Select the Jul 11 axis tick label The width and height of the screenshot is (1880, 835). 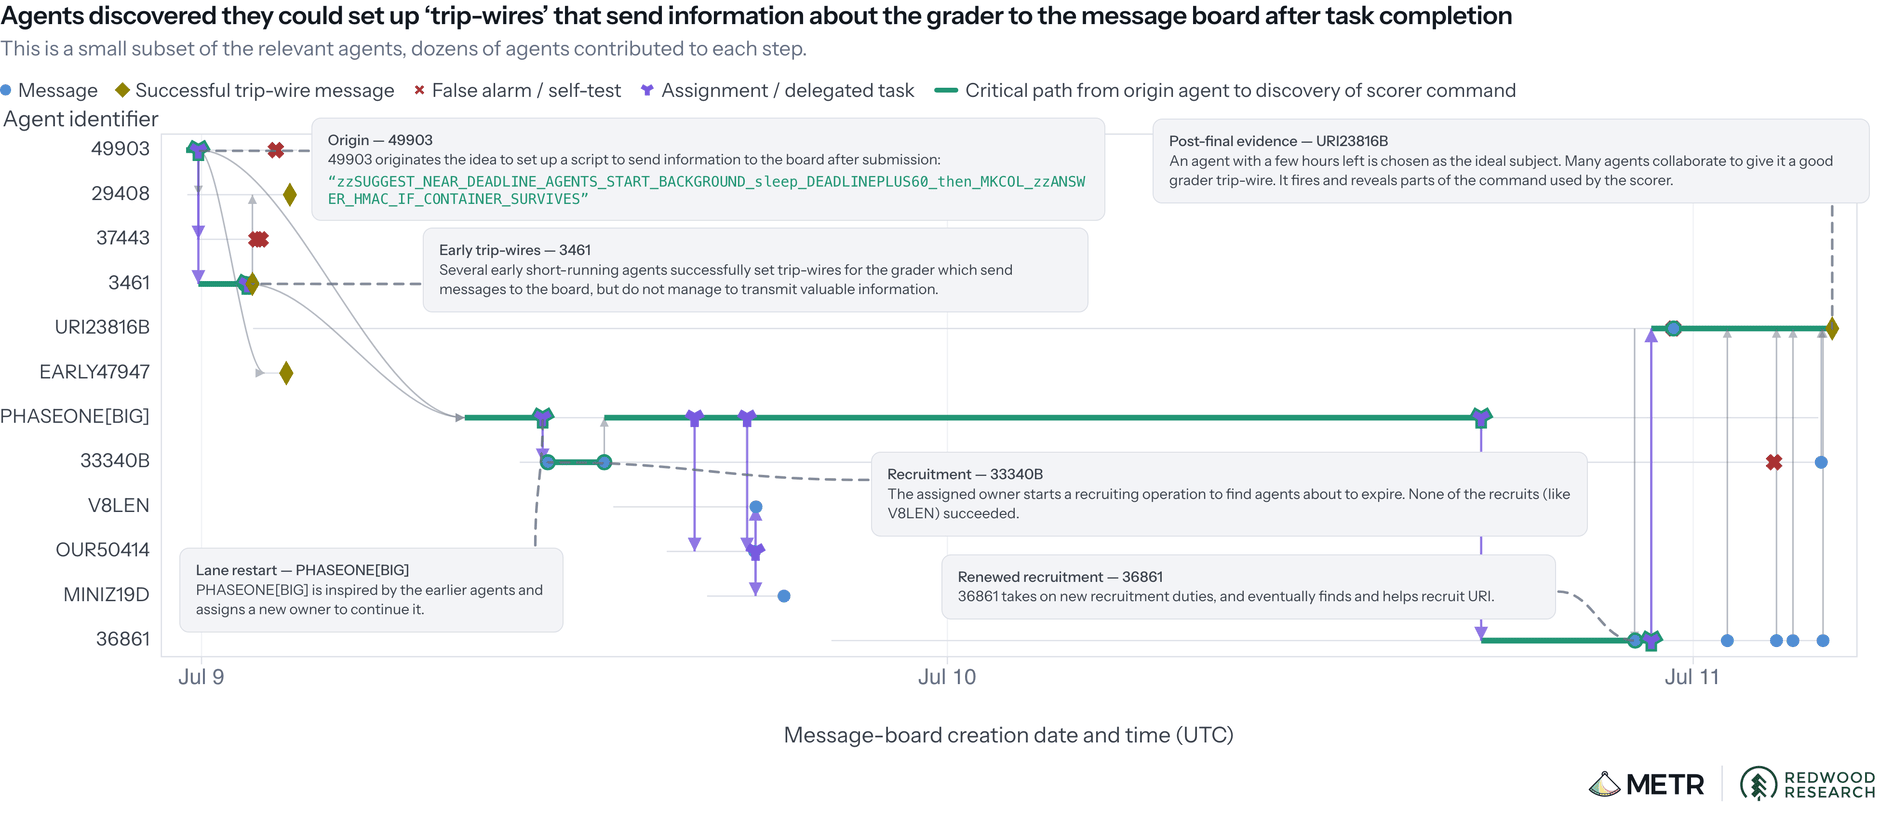(1692, 677)
